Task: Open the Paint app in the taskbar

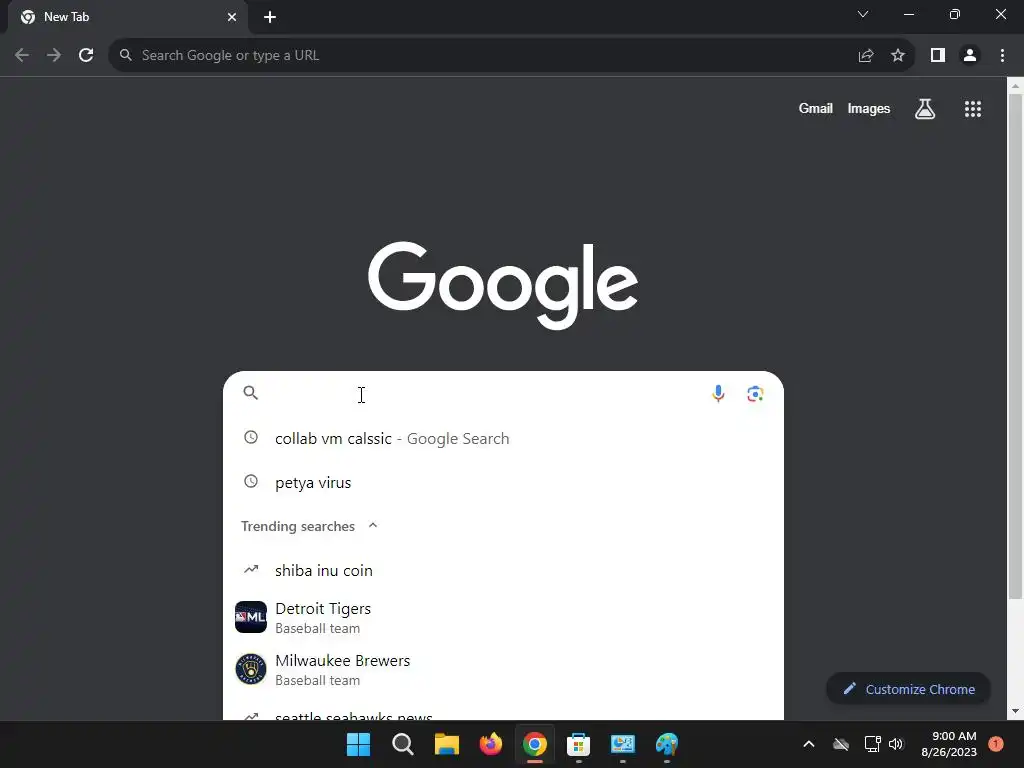Action: pyautogui.click(x=667, y=744)
